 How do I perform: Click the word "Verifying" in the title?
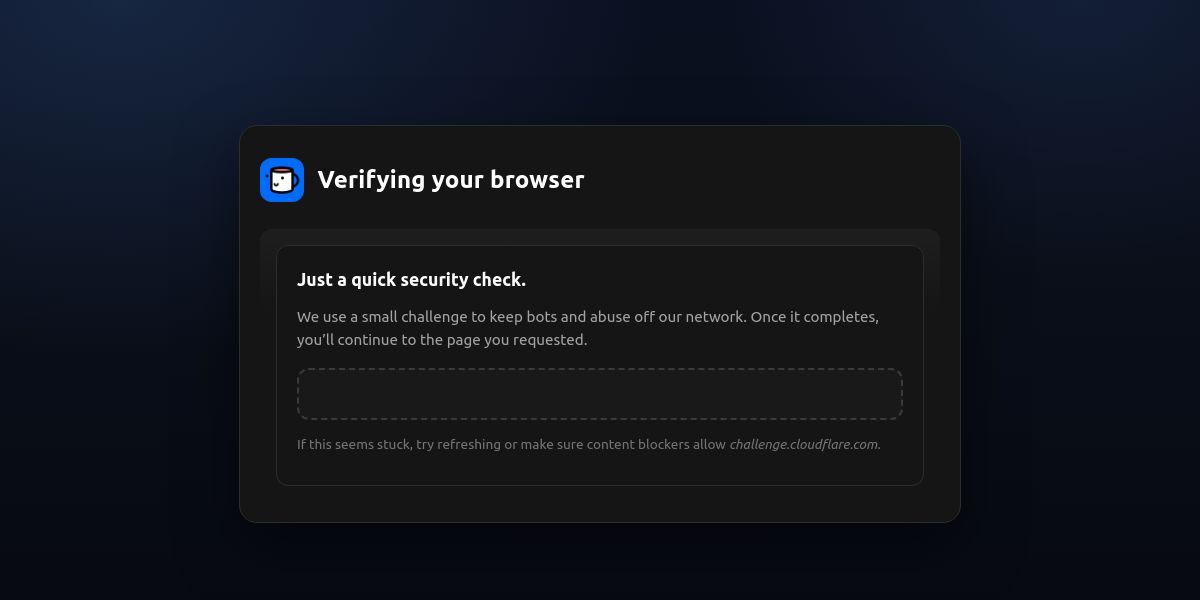(x=371, y=180)
